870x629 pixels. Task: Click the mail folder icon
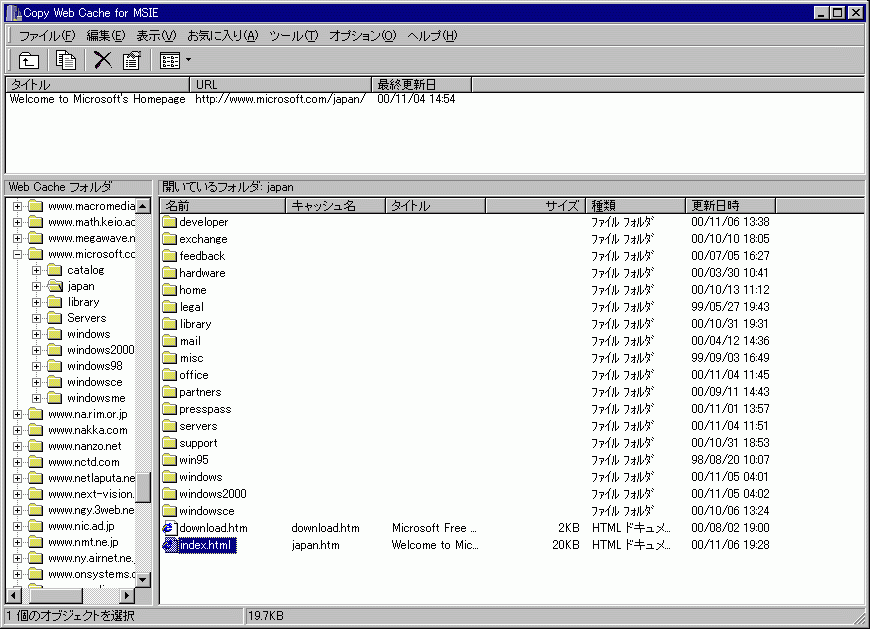169,341
